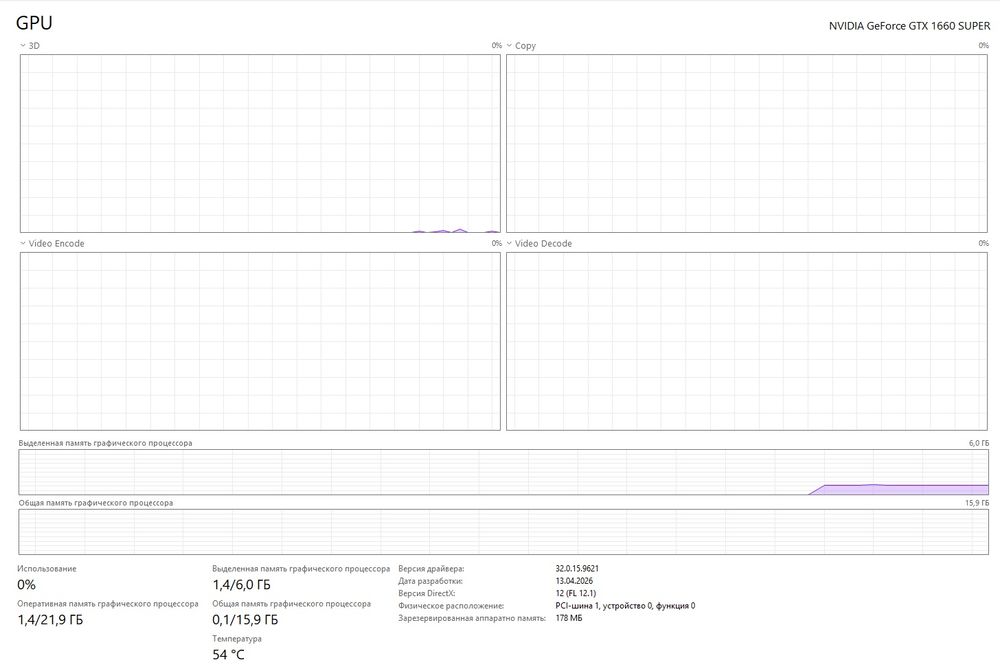1000x671 pixels.
Task: Click the Использование label
Action: tap(47, 568)
